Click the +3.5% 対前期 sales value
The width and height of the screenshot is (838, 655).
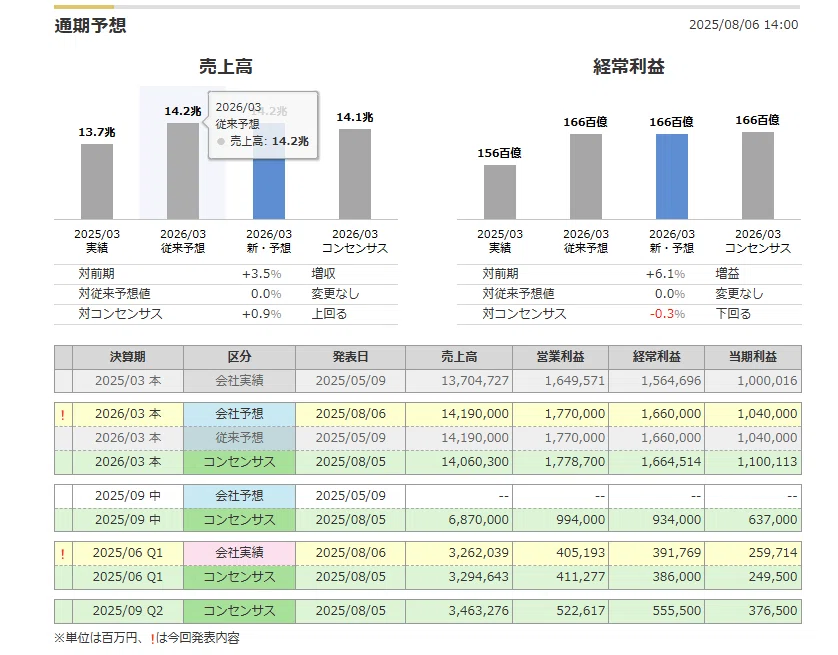tap(261, 274)
